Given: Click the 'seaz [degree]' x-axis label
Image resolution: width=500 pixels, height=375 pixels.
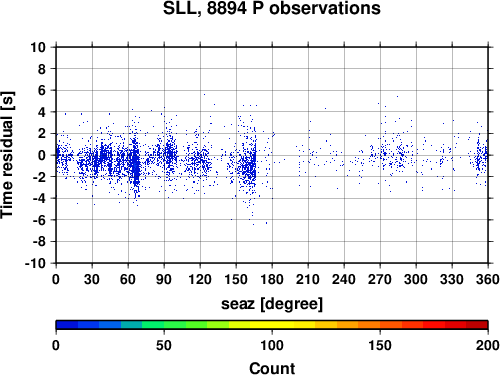Looking at the screenshot, I should click(272, 304).
